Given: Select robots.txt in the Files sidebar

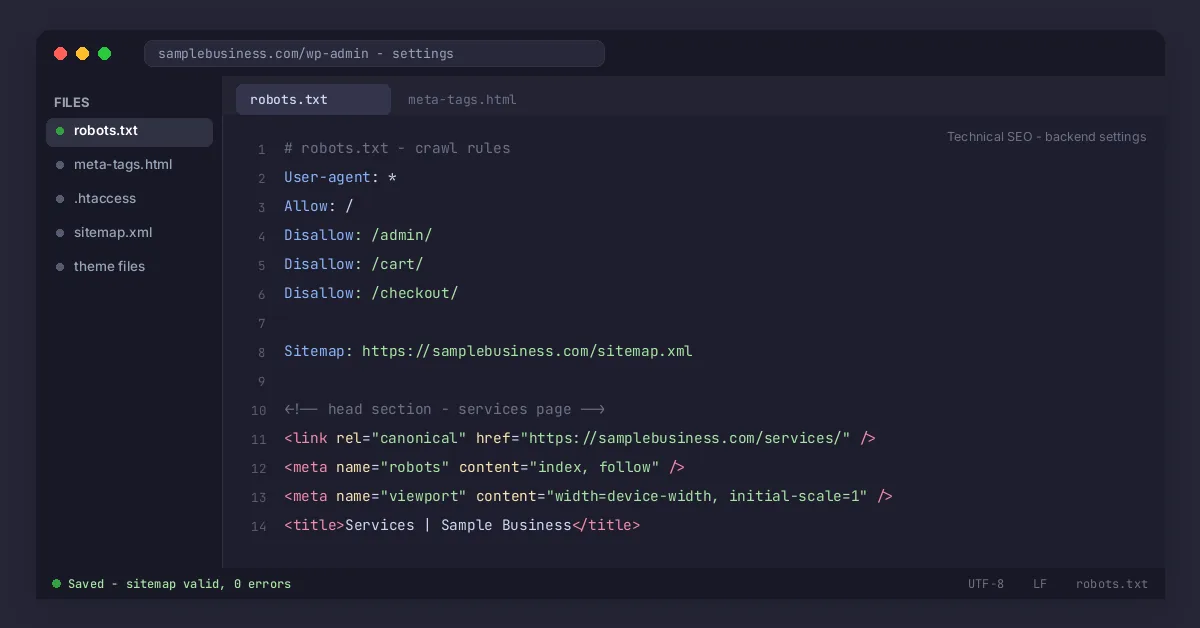Looking at the screenshot, I should click(129, 131).
